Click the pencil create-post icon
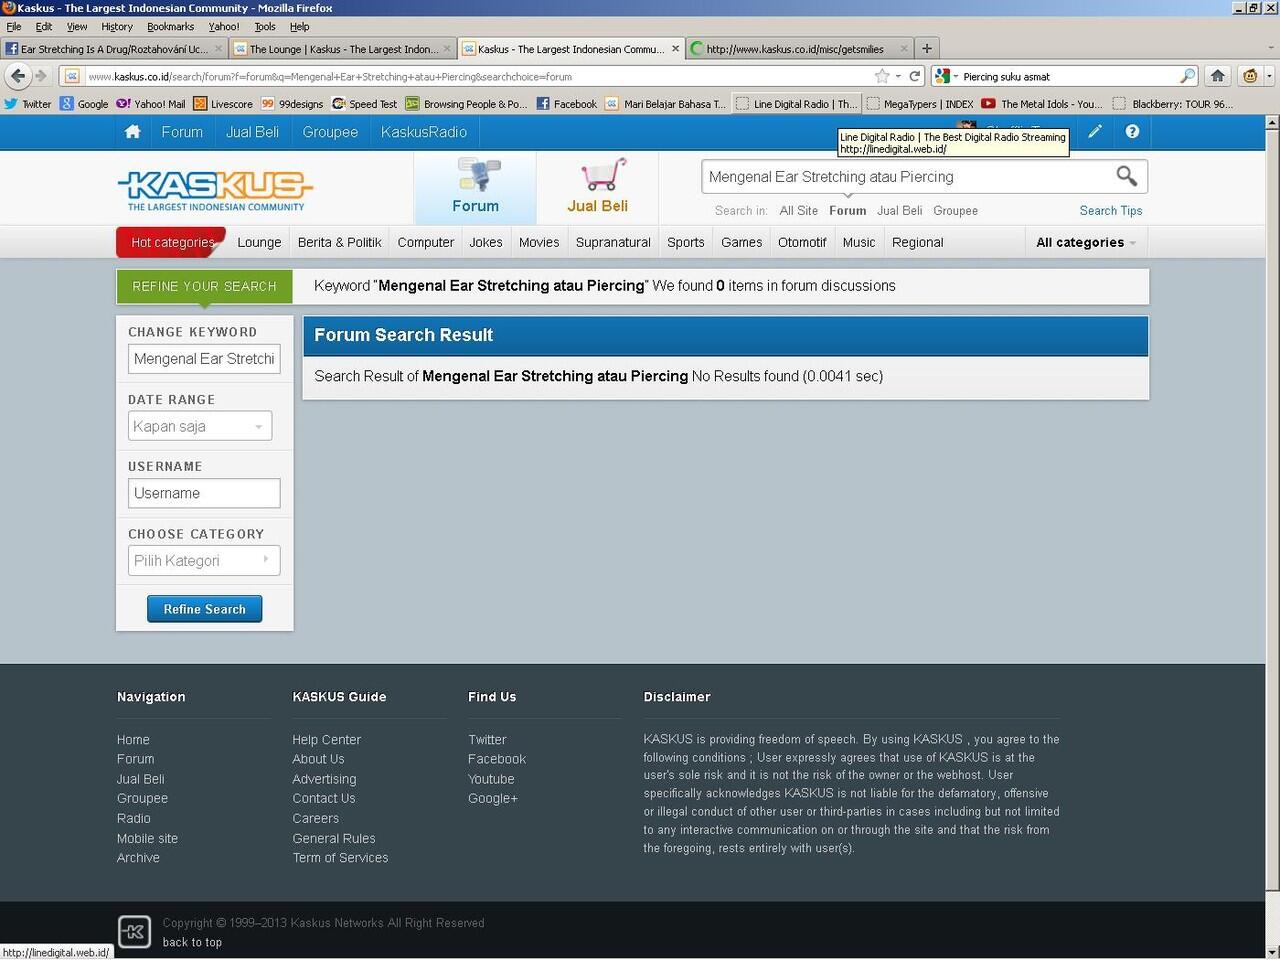This screenshot has width=1280, height=960. (x=1095, y=131)
